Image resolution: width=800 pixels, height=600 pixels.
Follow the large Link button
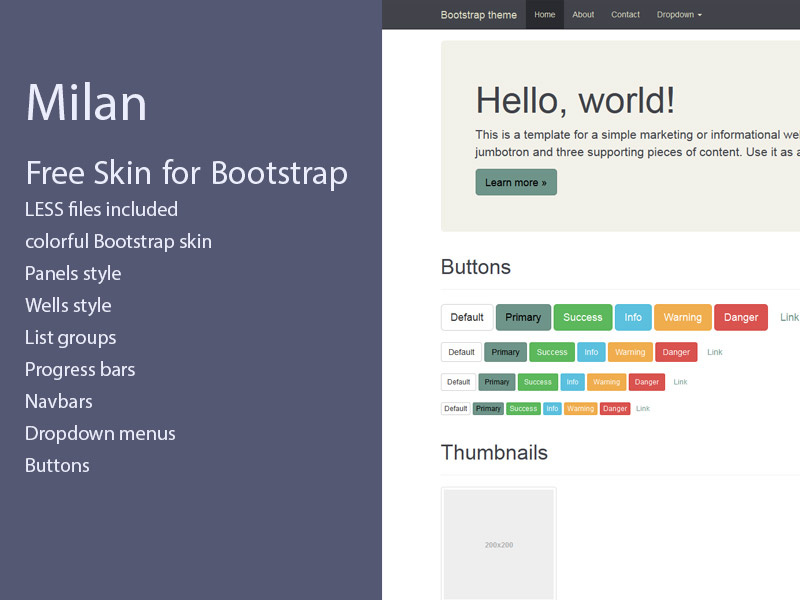click(789, 317)
